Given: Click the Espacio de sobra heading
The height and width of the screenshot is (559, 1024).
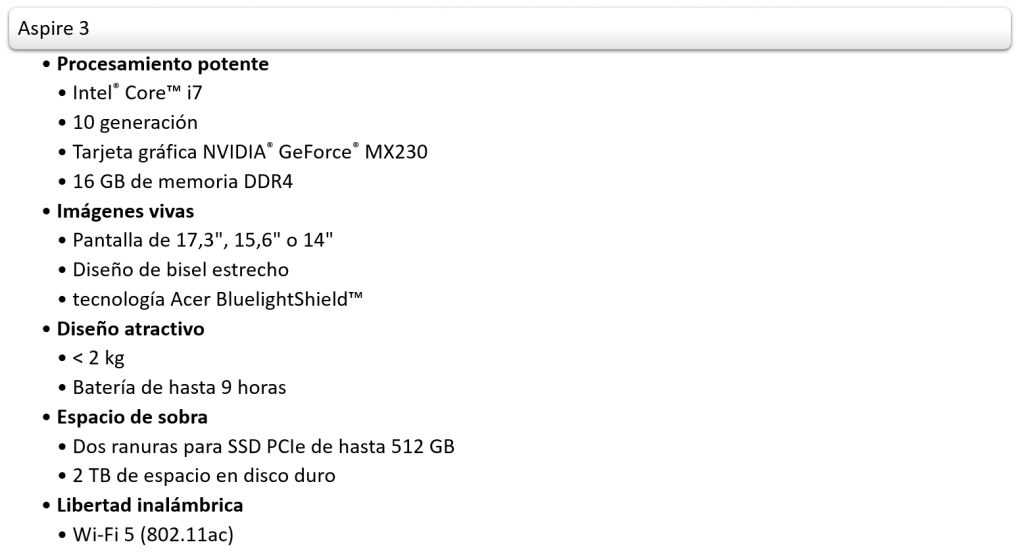Looking at the screenshot, I should [132, 417].
